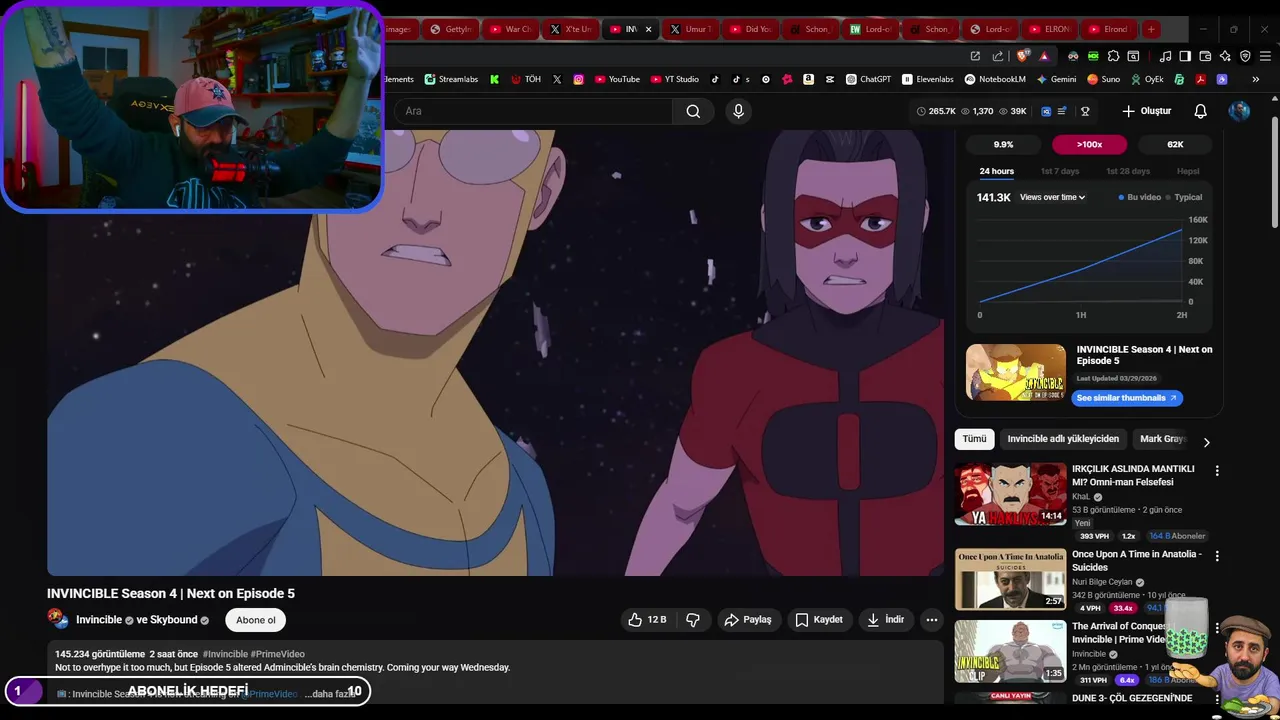Viewport: 1280px width, 720px height.
Task: Select the 1st 7 days tab
Action: point(1060,171)
